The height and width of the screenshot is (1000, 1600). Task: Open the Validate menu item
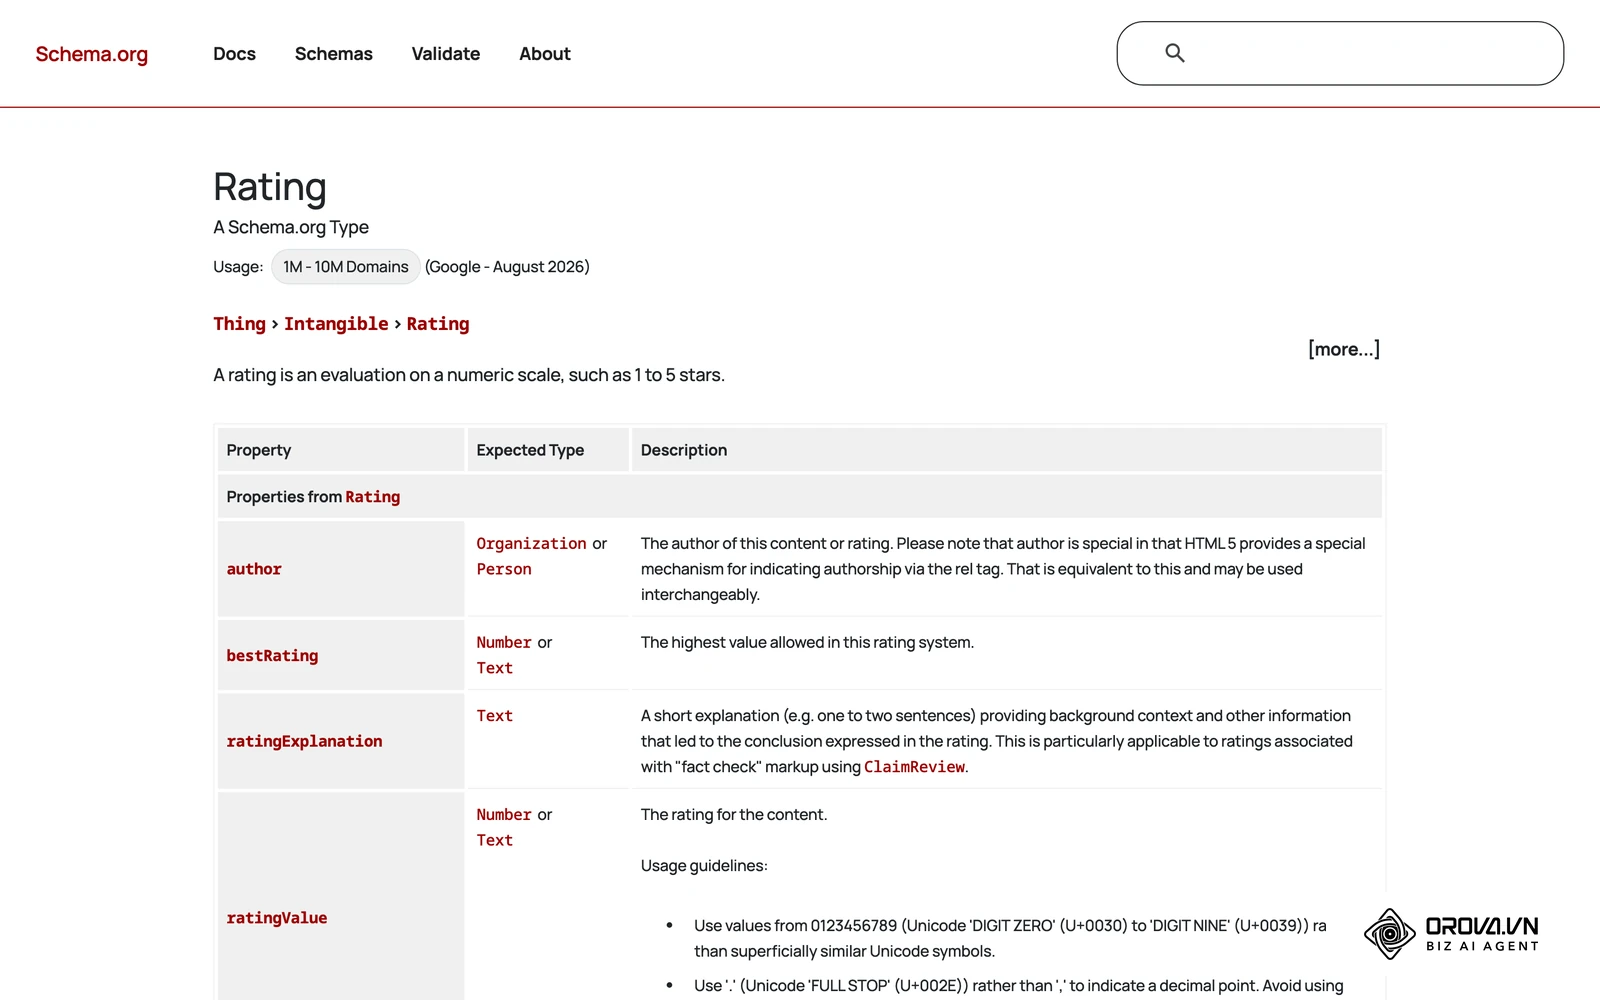[x=446, y=54]
